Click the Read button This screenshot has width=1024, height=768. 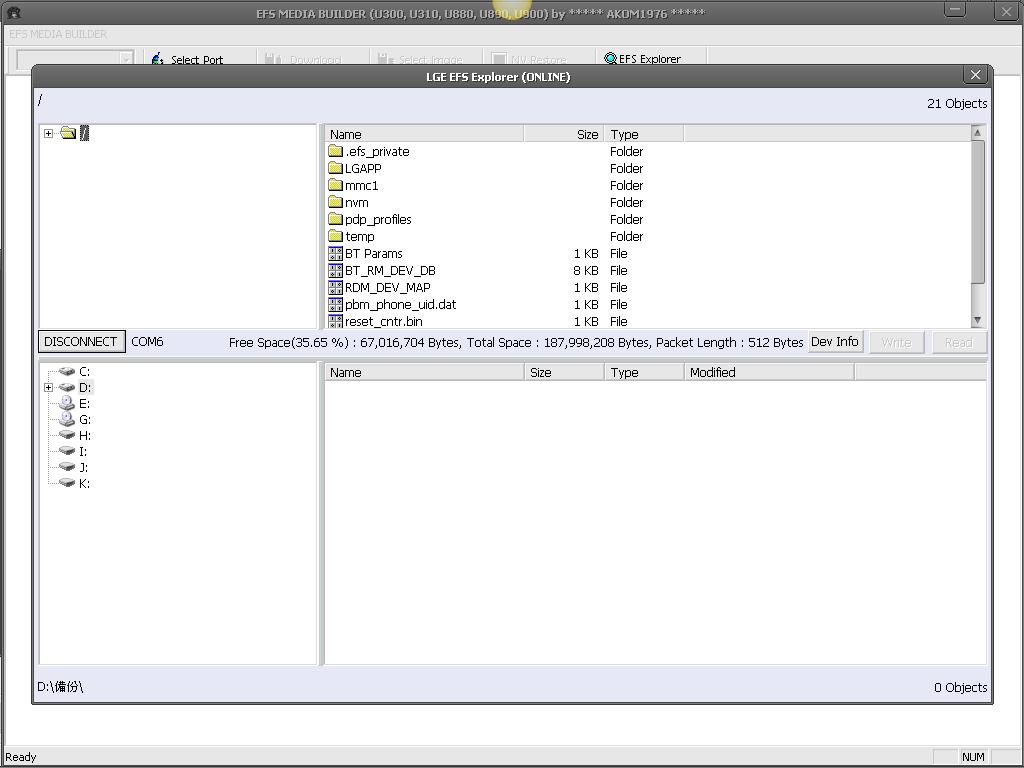(x=959, y=342)
